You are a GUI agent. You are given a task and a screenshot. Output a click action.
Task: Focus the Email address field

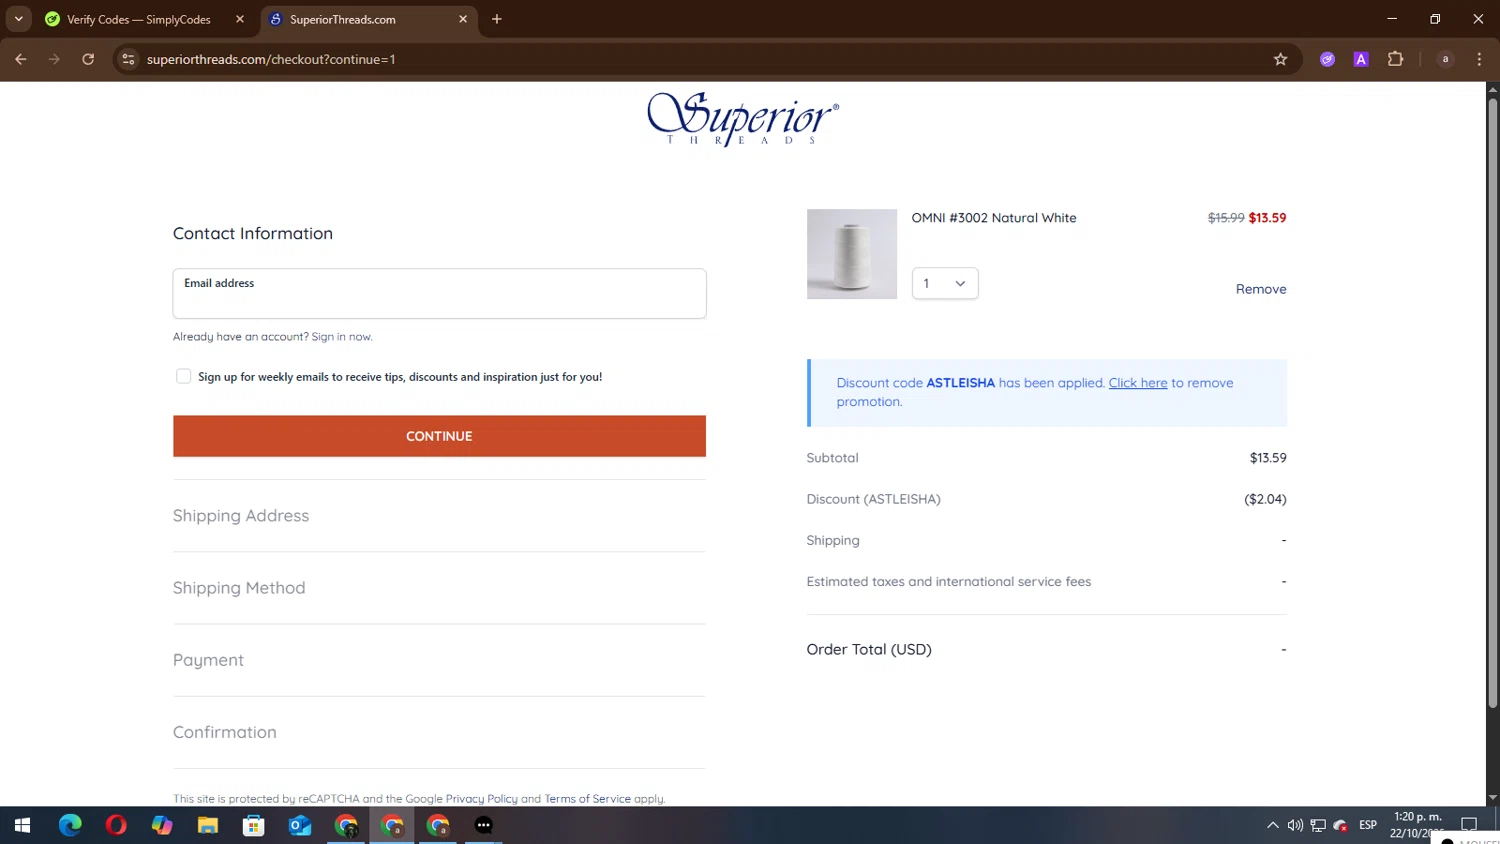tap(439, 293)
